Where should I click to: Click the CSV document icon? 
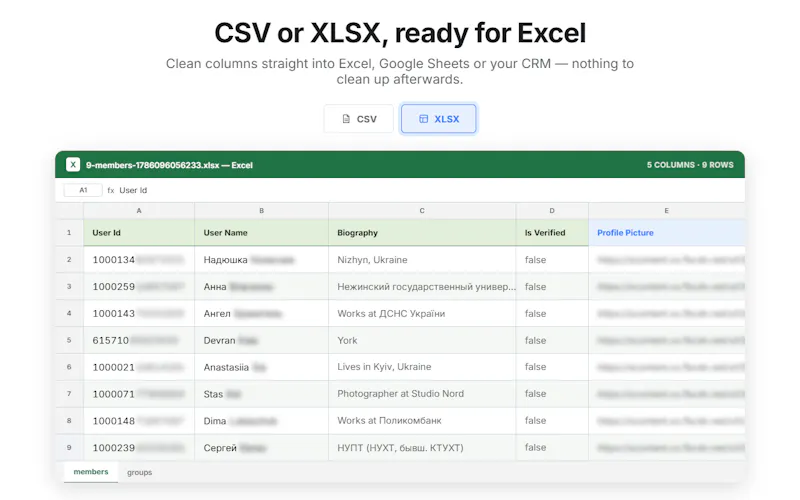[x=346, y=119]
